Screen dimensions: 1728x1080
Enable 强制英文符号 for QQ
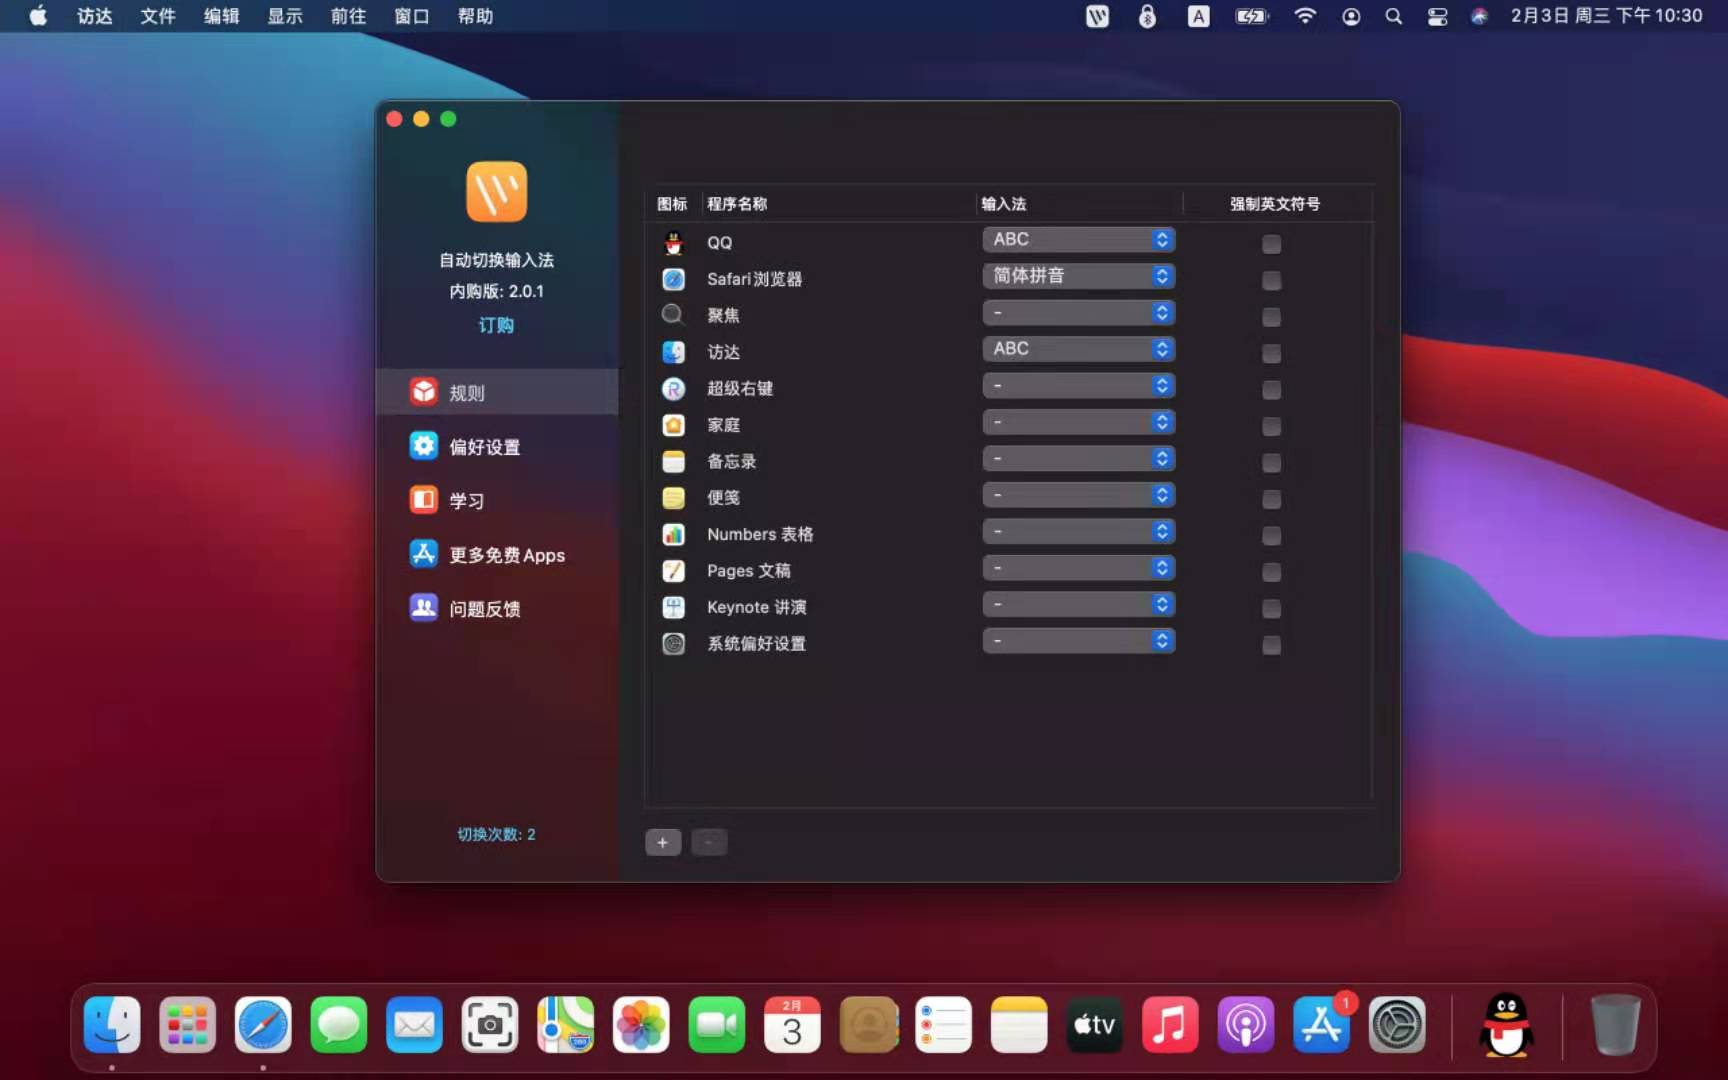1271,244
